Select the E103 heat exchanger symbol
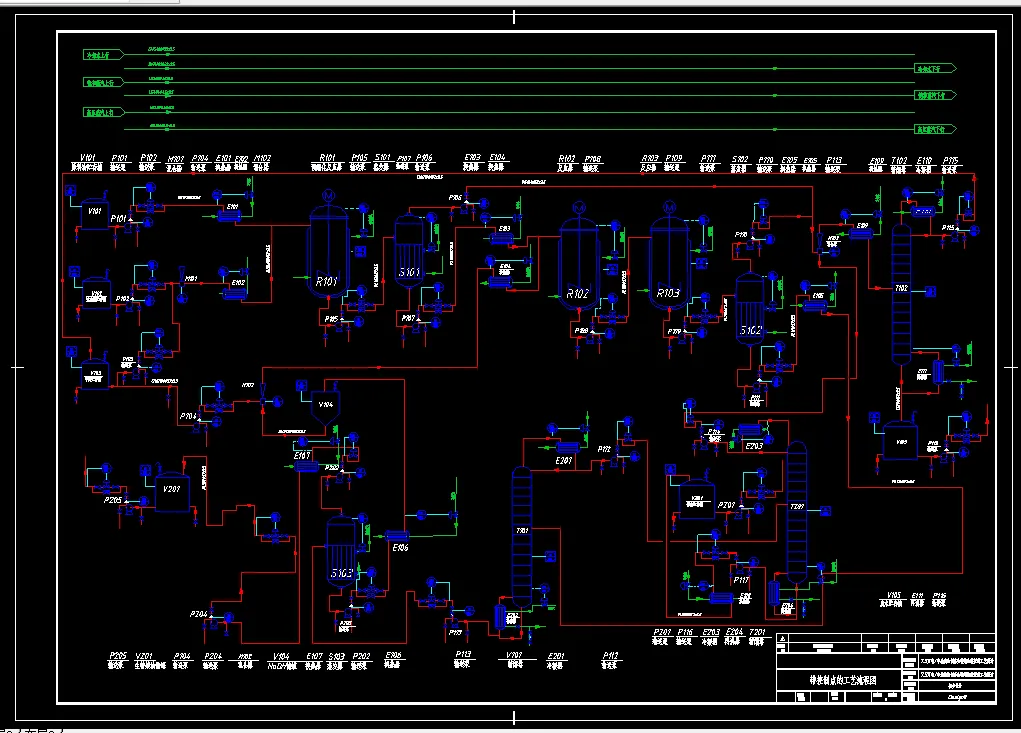The image size is (1021, 733). (x=501, y=239)
